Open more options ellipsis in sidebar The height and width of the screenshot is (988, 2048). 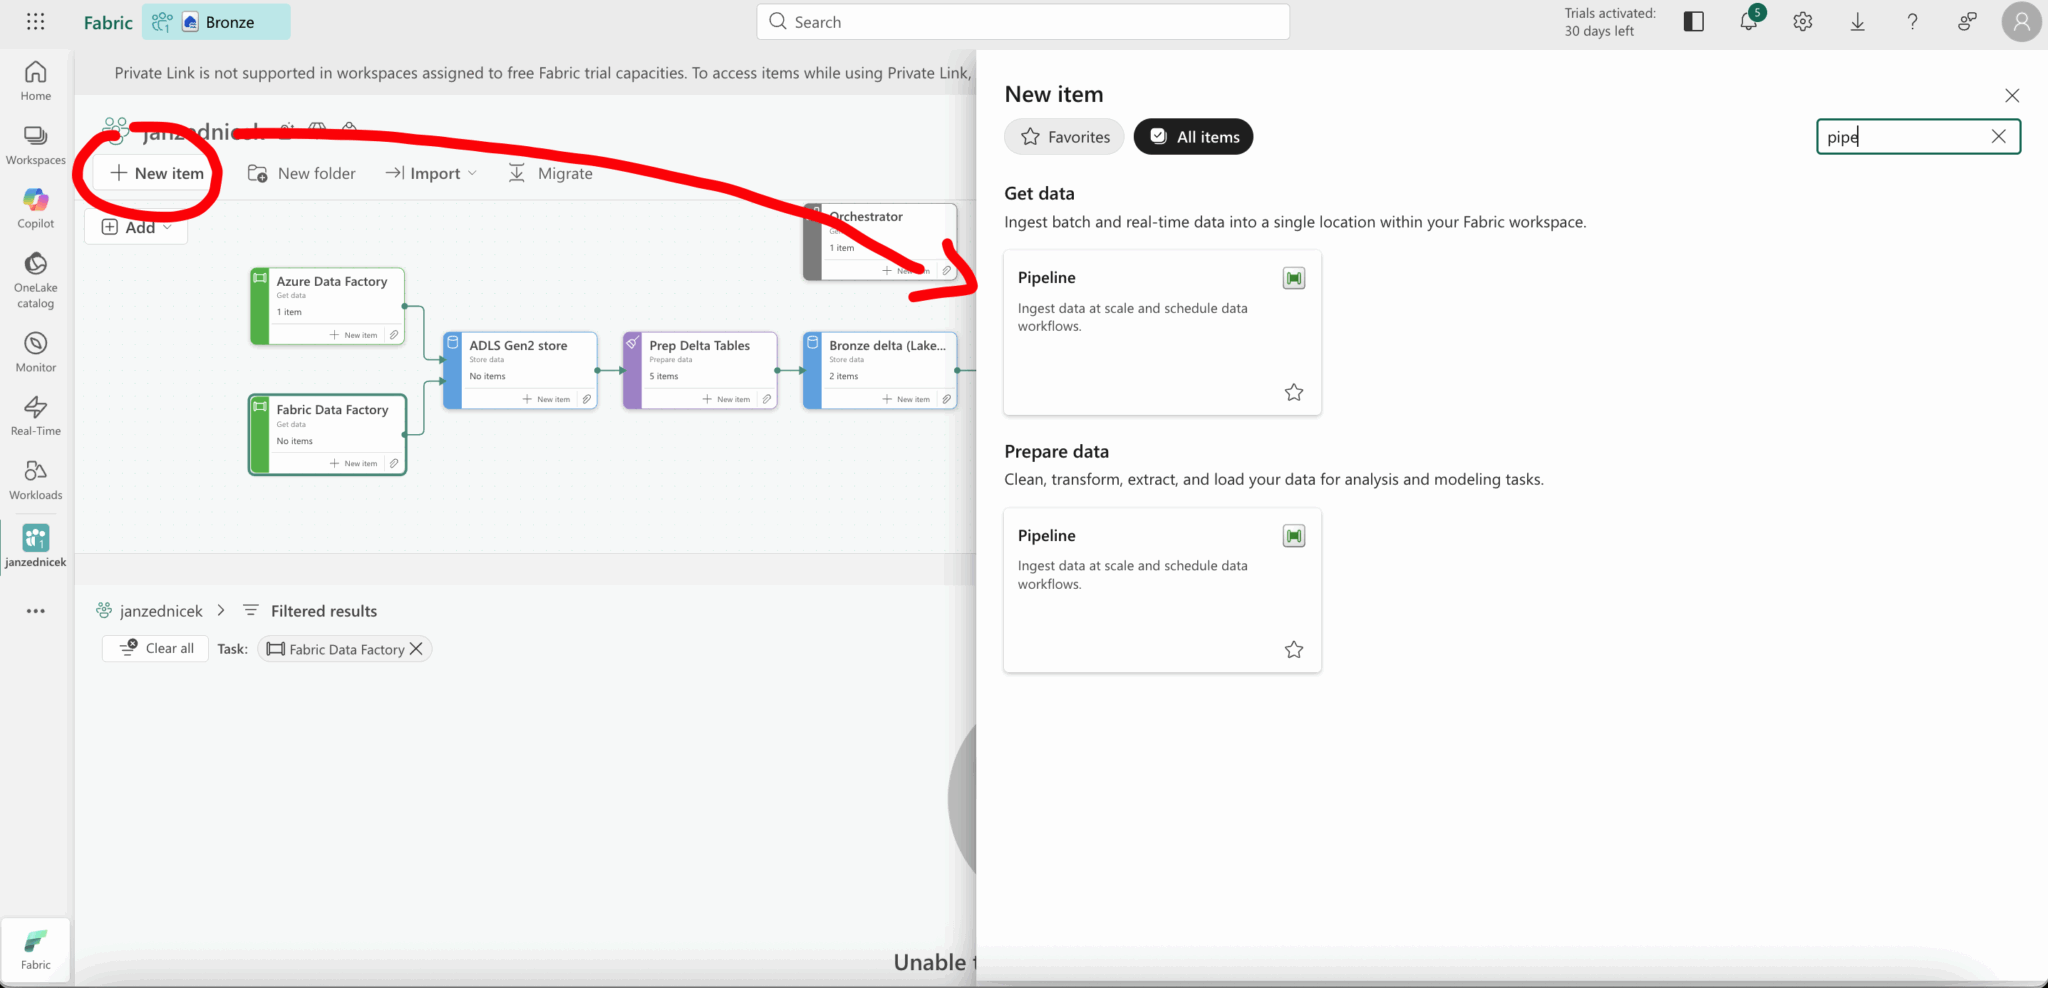coord(36,611)
